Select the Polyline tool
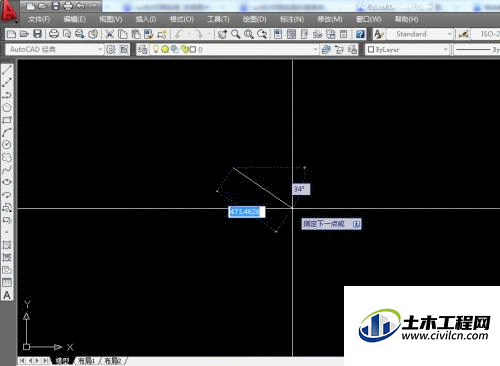Image resolution: width=500 pixels, height=366 pixels. click(7, 95)
